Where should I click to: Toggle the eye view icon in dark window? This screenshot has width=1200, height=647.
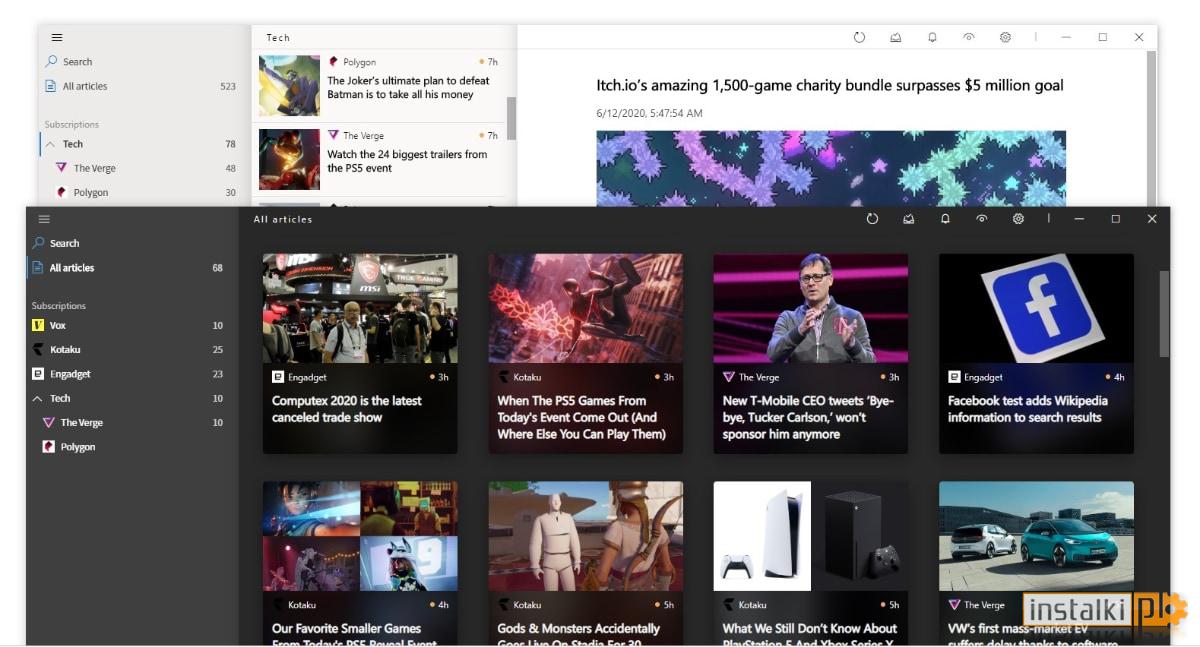[x=982, y=219]
